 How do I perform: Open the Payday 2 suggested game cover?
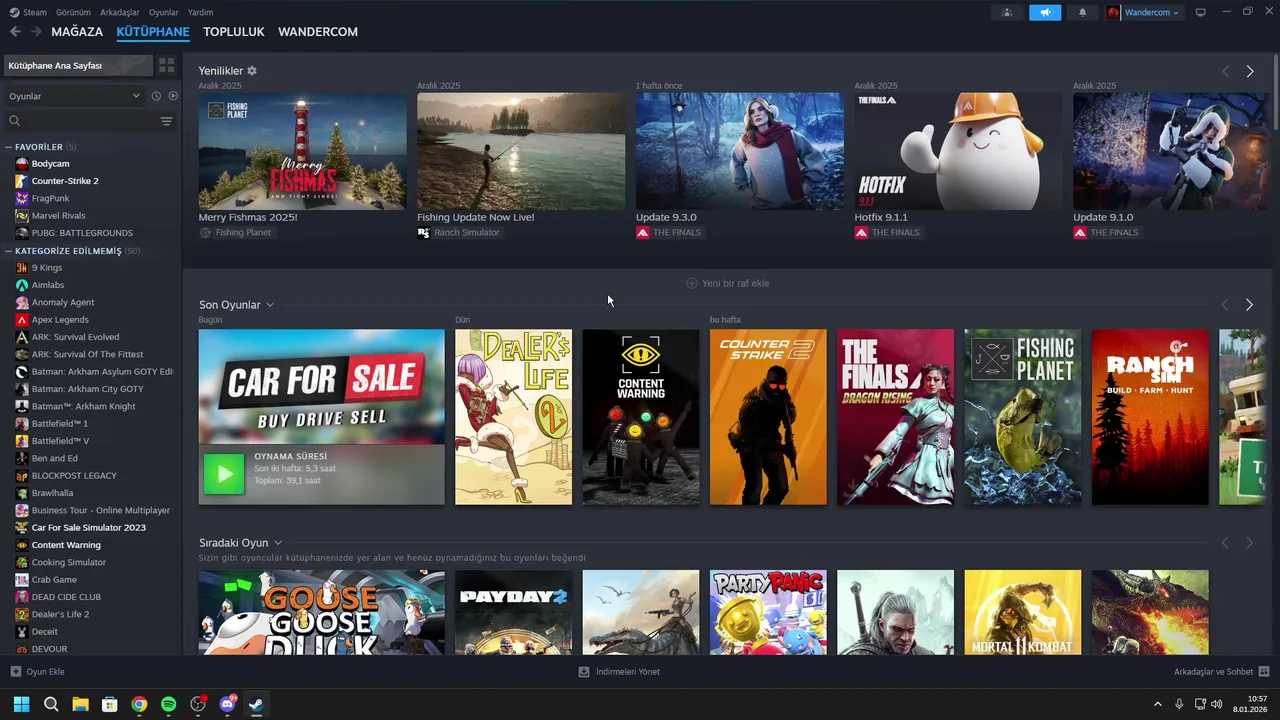pyautogui.click(x=514, y=613)
